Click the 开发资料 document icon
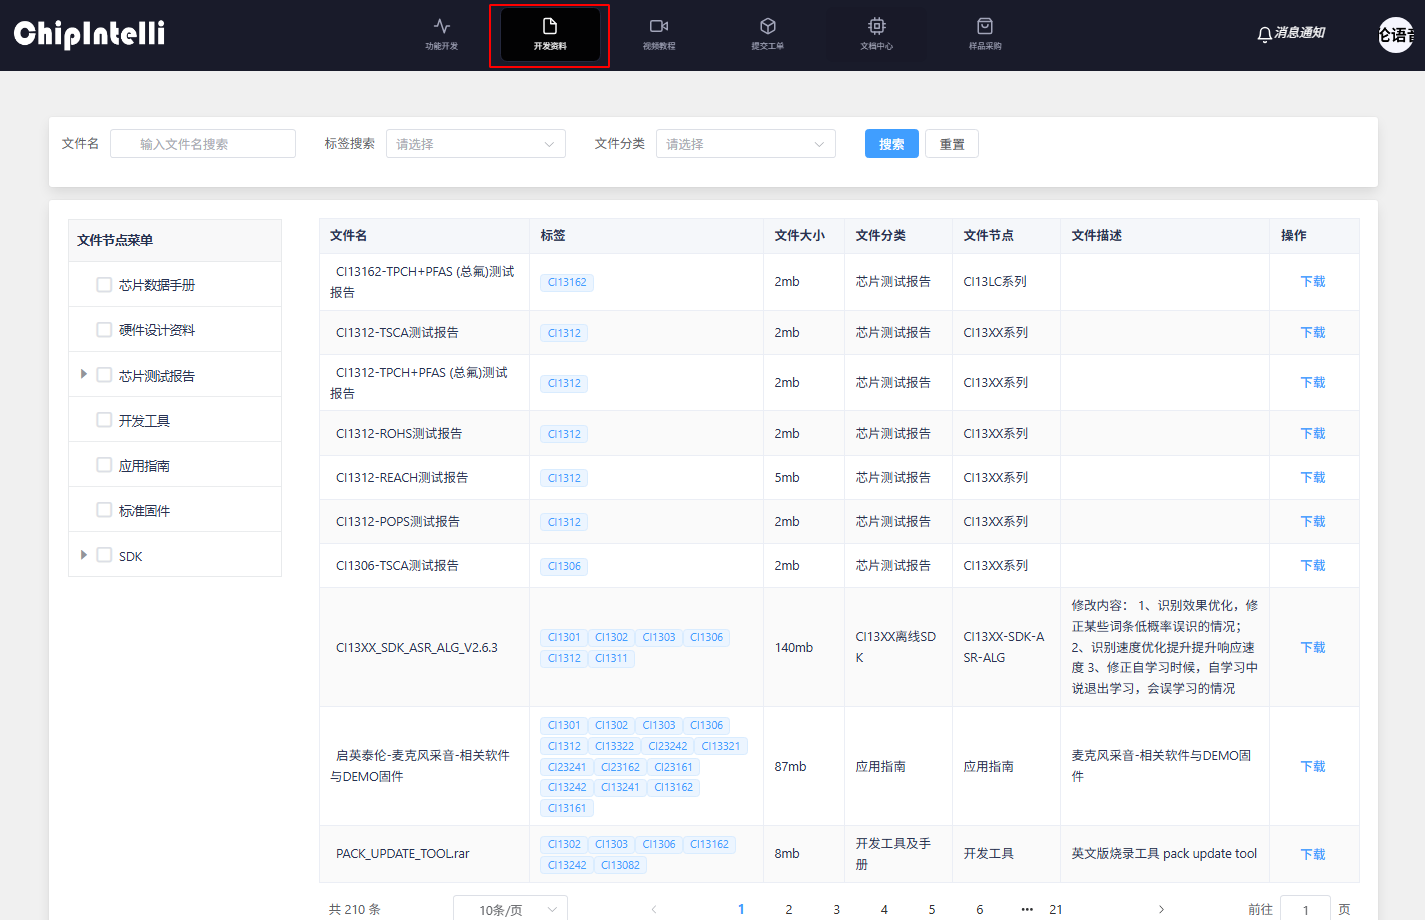Viewport: 1425px width, 920px height. pyautogui.click(x=549, y=27)
